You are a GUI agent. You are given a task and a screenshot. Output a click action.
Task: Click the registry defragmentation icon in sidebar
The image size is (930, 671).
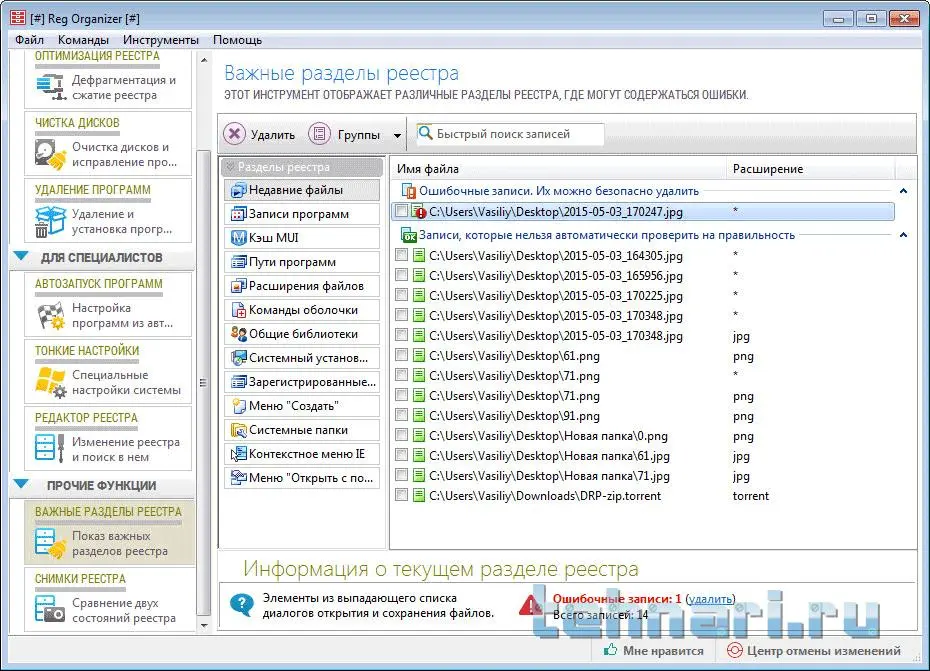[x=50, y=87]
